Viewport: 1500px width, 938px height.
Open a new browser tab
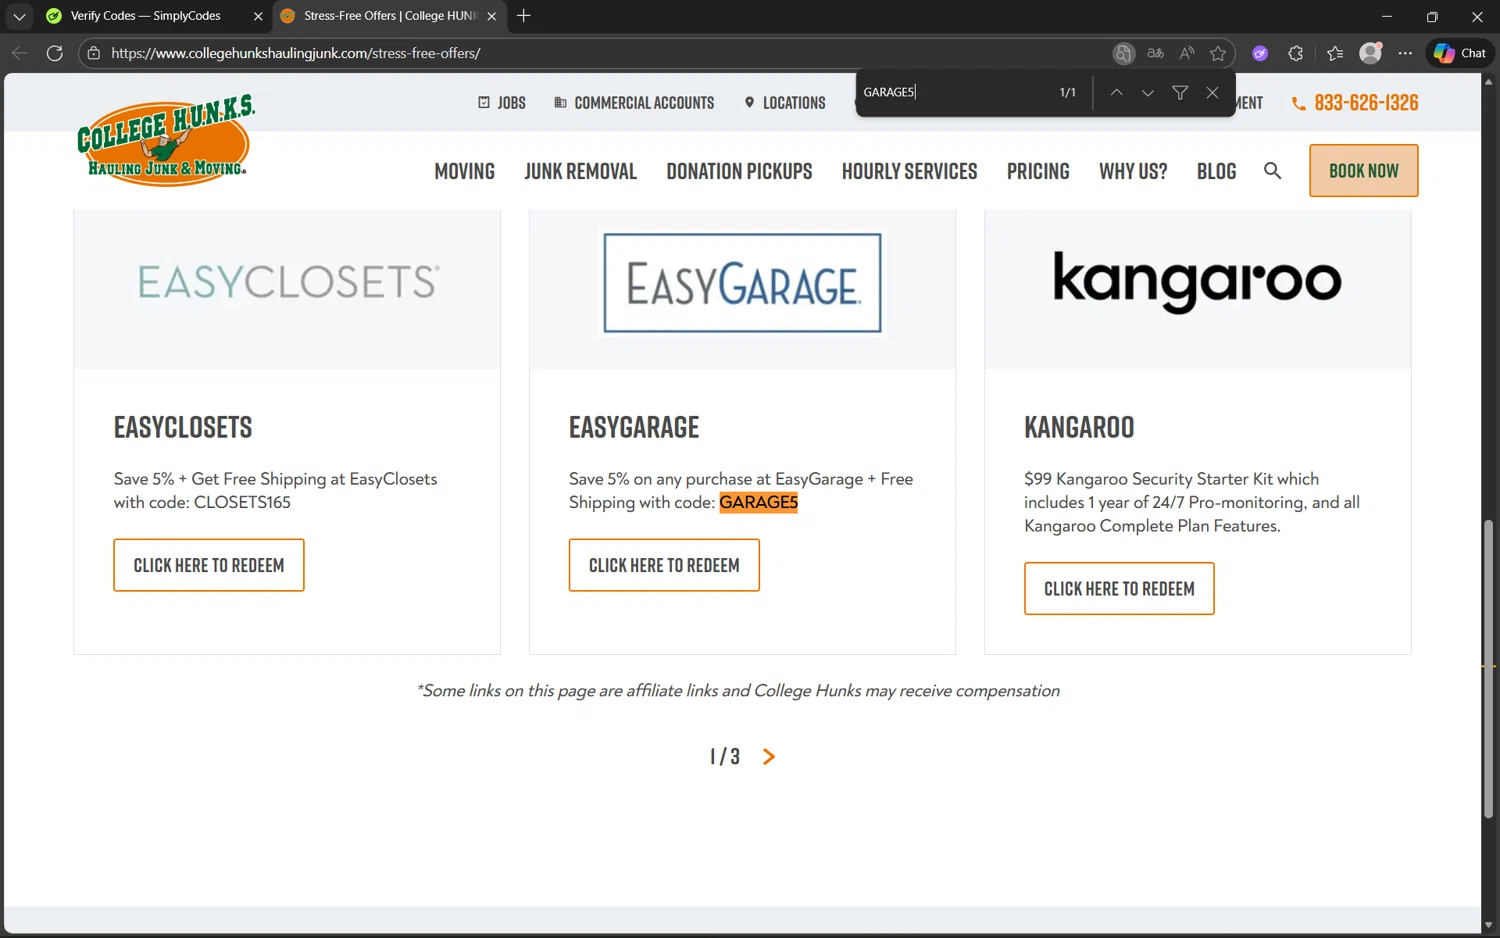pos(523,16)
